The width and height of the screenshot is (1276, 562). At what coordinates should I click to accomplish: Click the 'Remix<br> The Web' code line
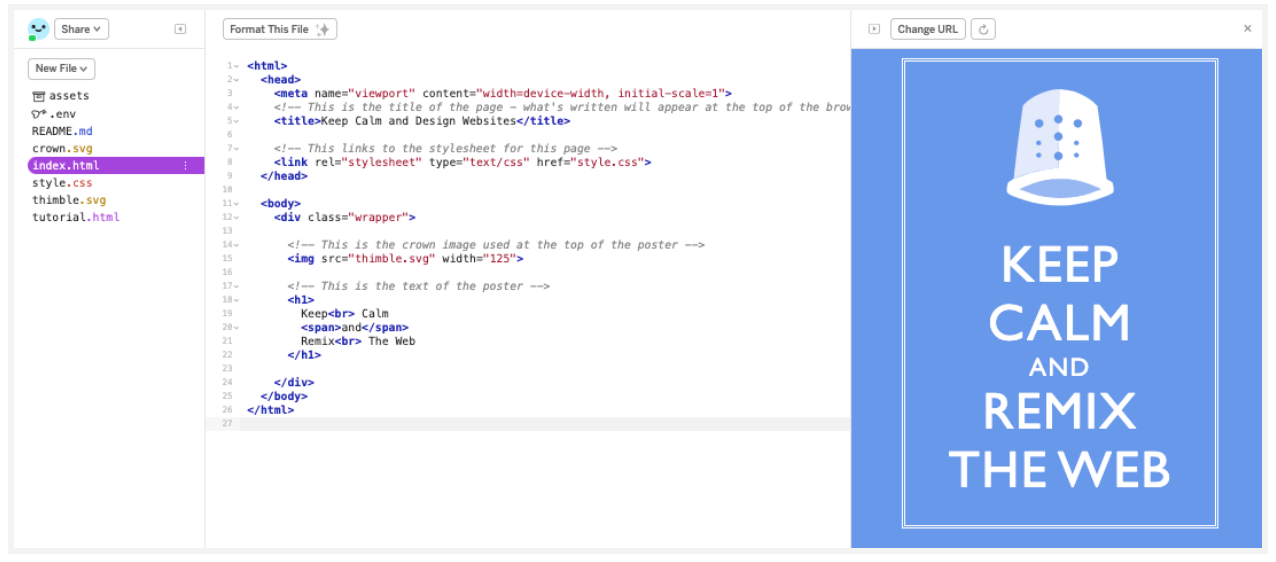[358, 341]
